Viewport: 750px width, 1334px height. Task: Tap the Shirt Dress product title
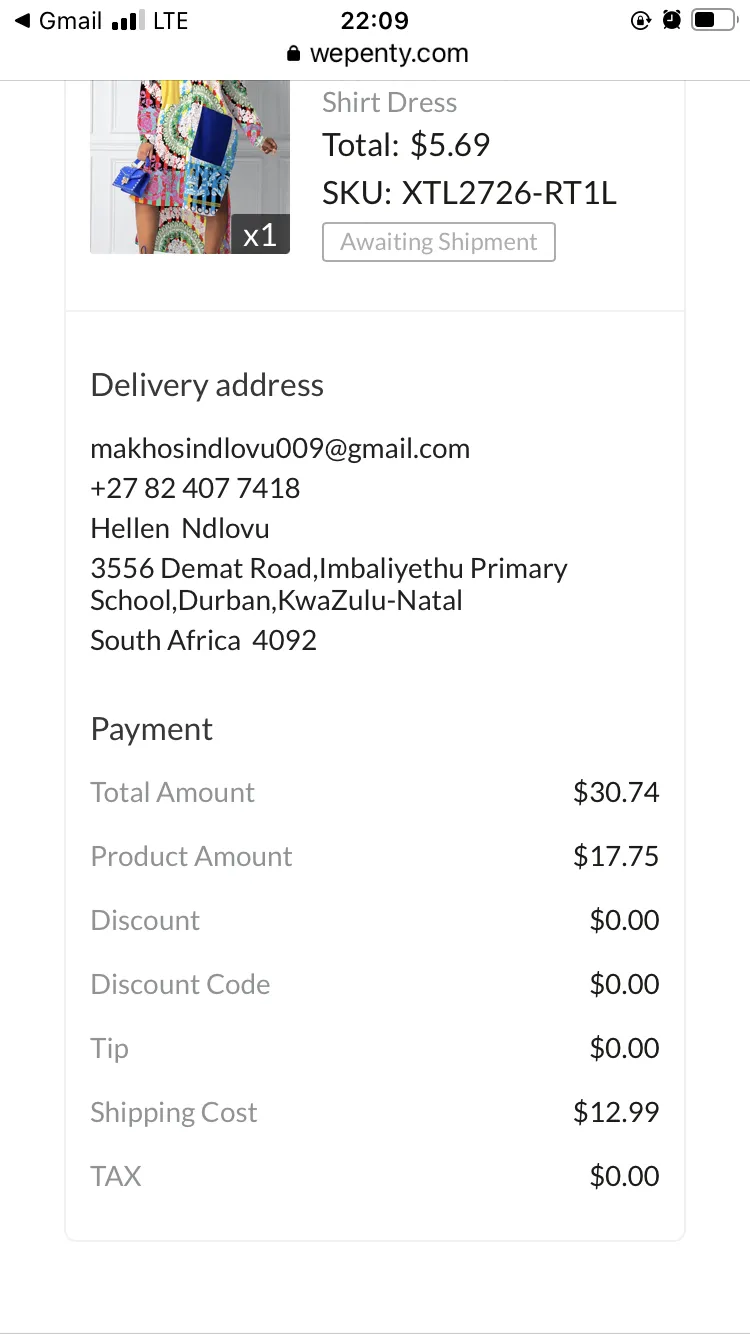coord(389,102)
